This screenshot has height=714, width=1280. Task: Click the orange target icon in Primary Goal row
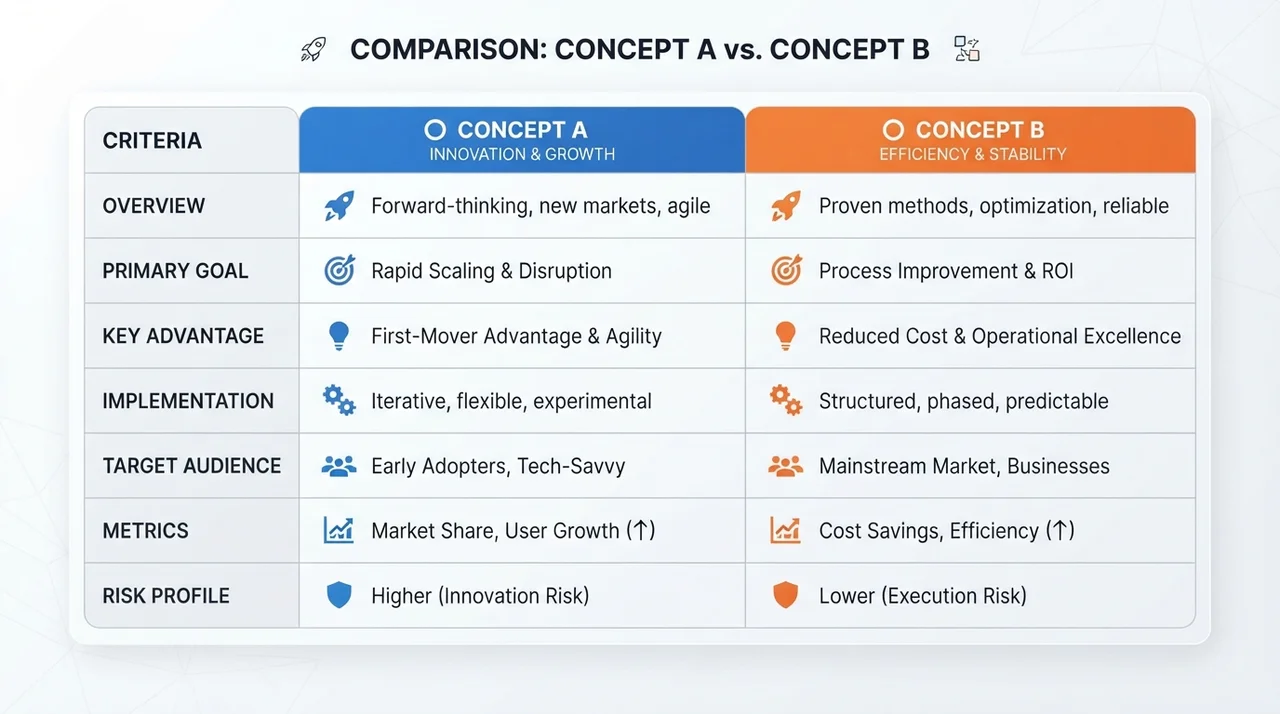[785, 271]
